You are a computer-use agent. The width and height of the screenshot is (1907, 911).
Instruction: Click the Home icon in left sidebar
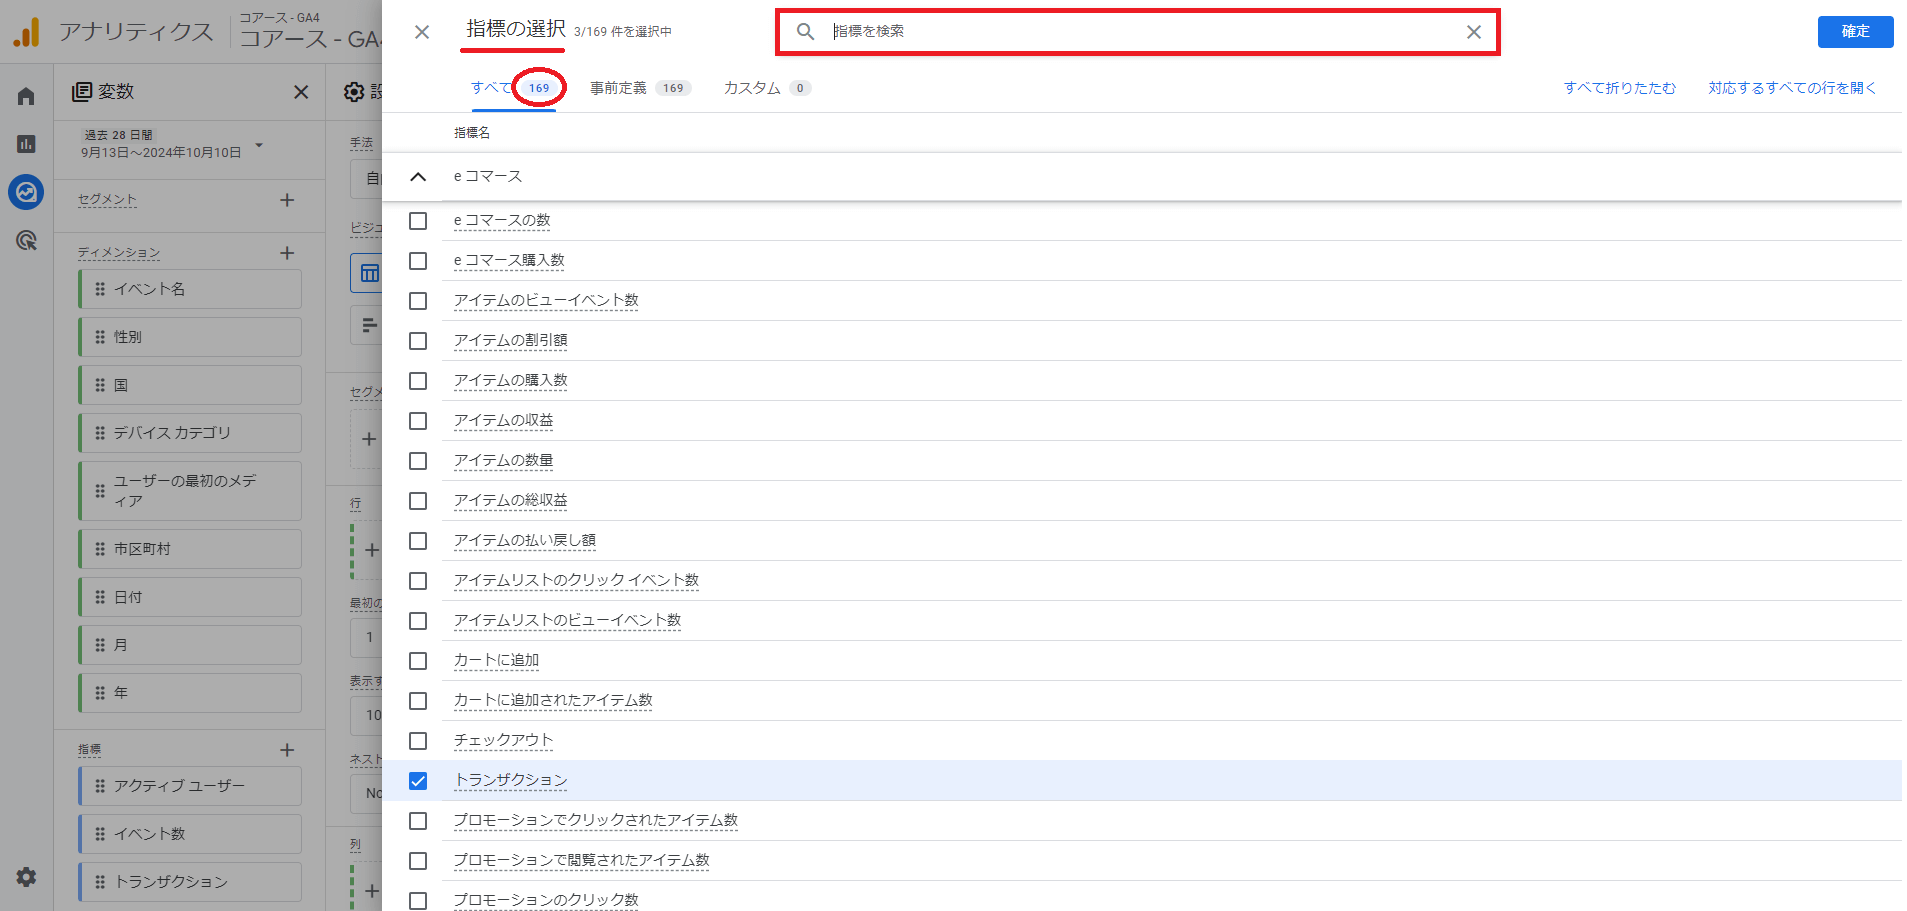(26, 96)
